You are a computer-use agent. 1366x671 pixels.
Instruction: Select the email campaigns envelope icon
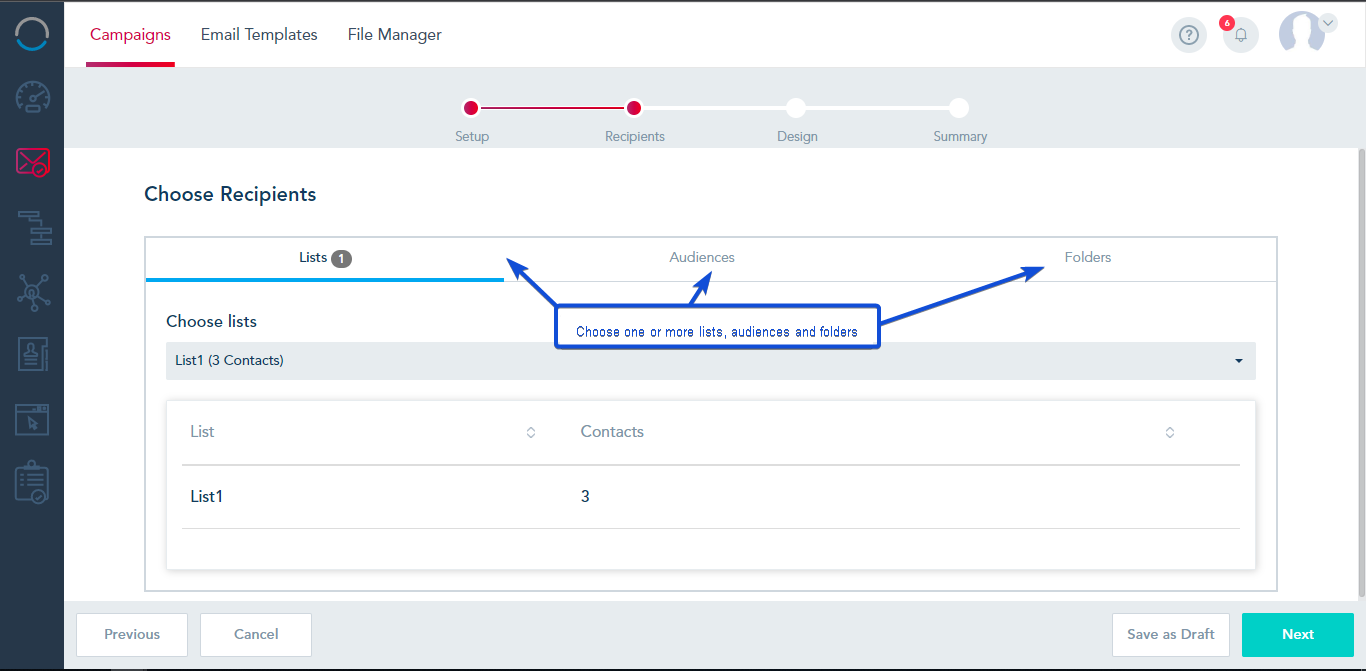click(x=32, y=161)
